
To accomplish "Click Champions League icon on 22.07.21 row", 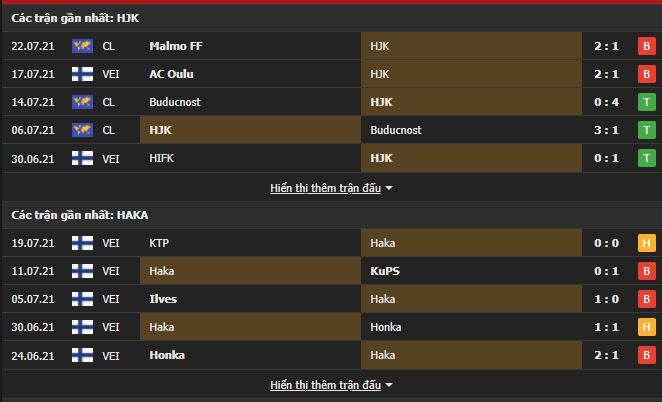I will point(82,46).
